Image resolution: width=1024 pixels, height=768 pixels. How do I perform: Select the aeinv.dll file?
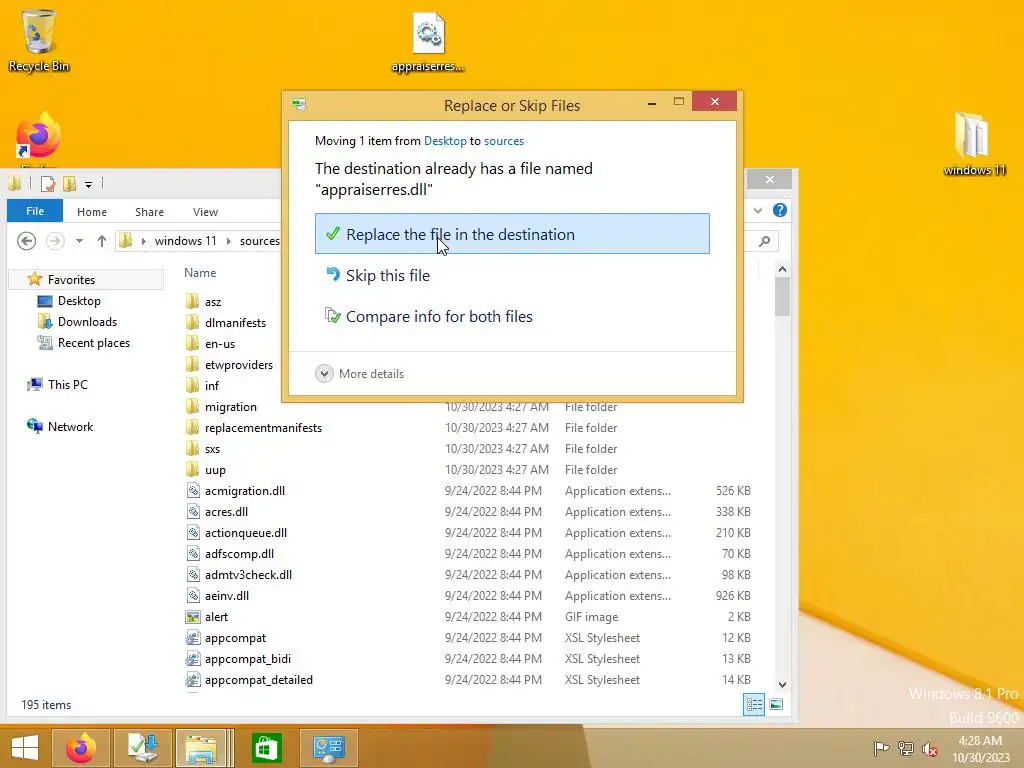[227, 596]
